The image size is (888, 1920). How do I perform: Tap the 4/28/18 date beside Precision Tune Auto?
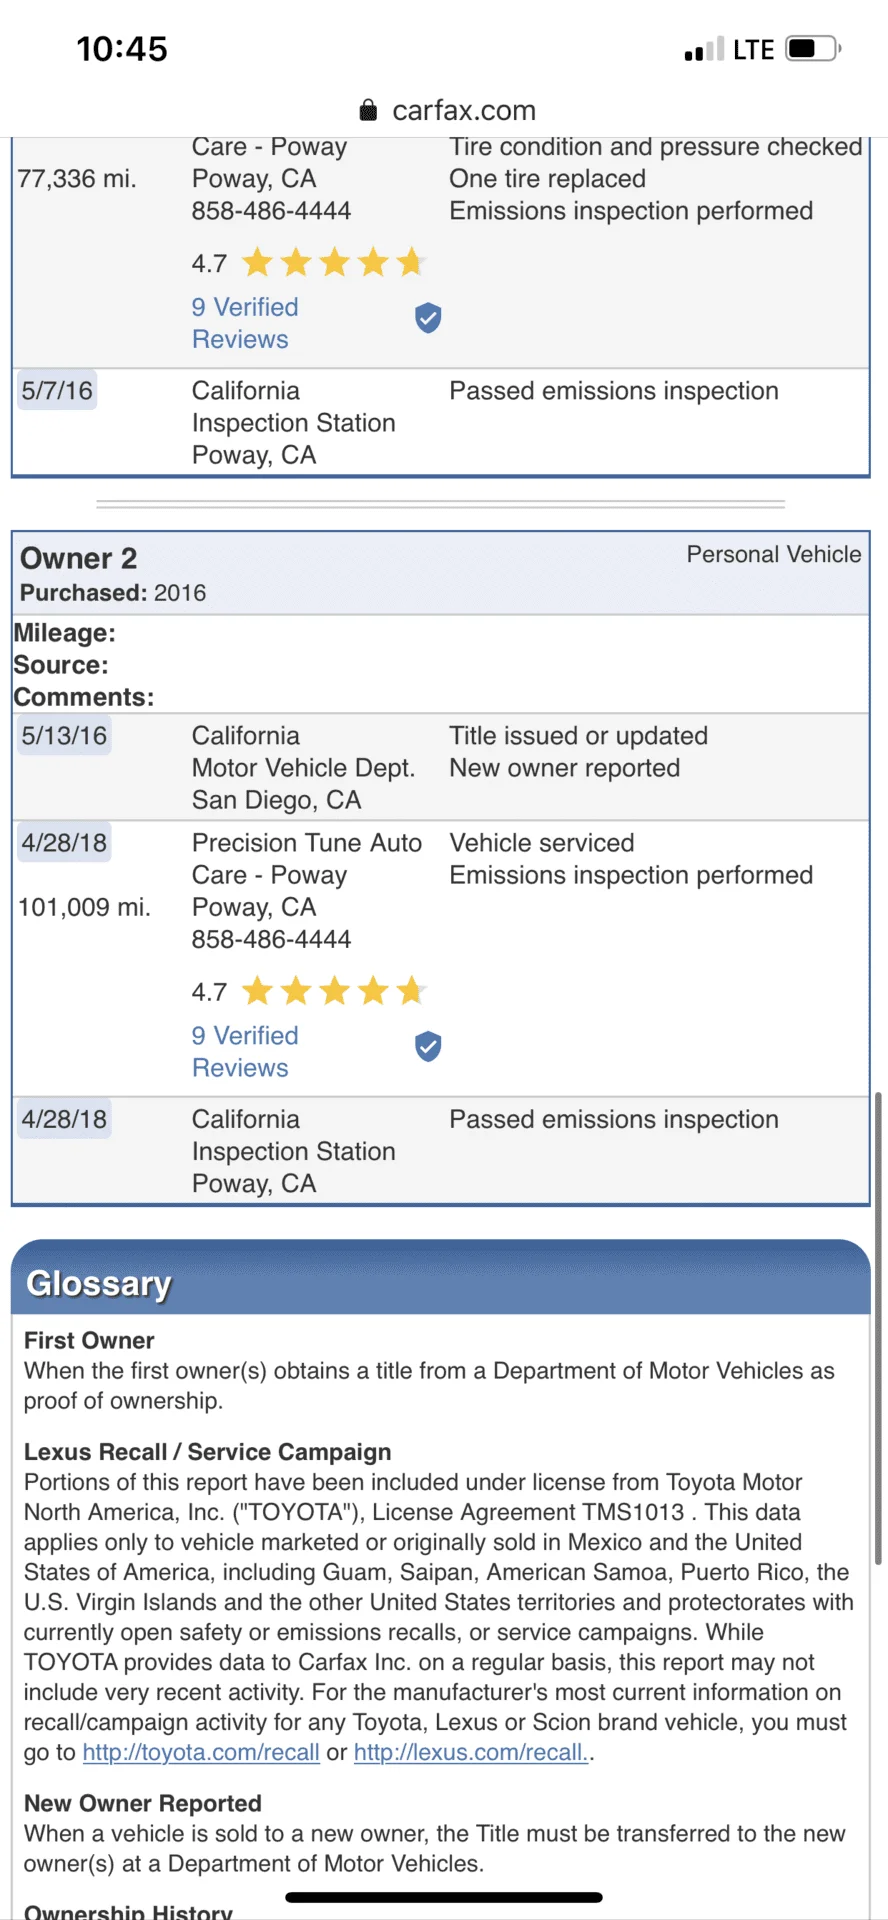point(64,843)
